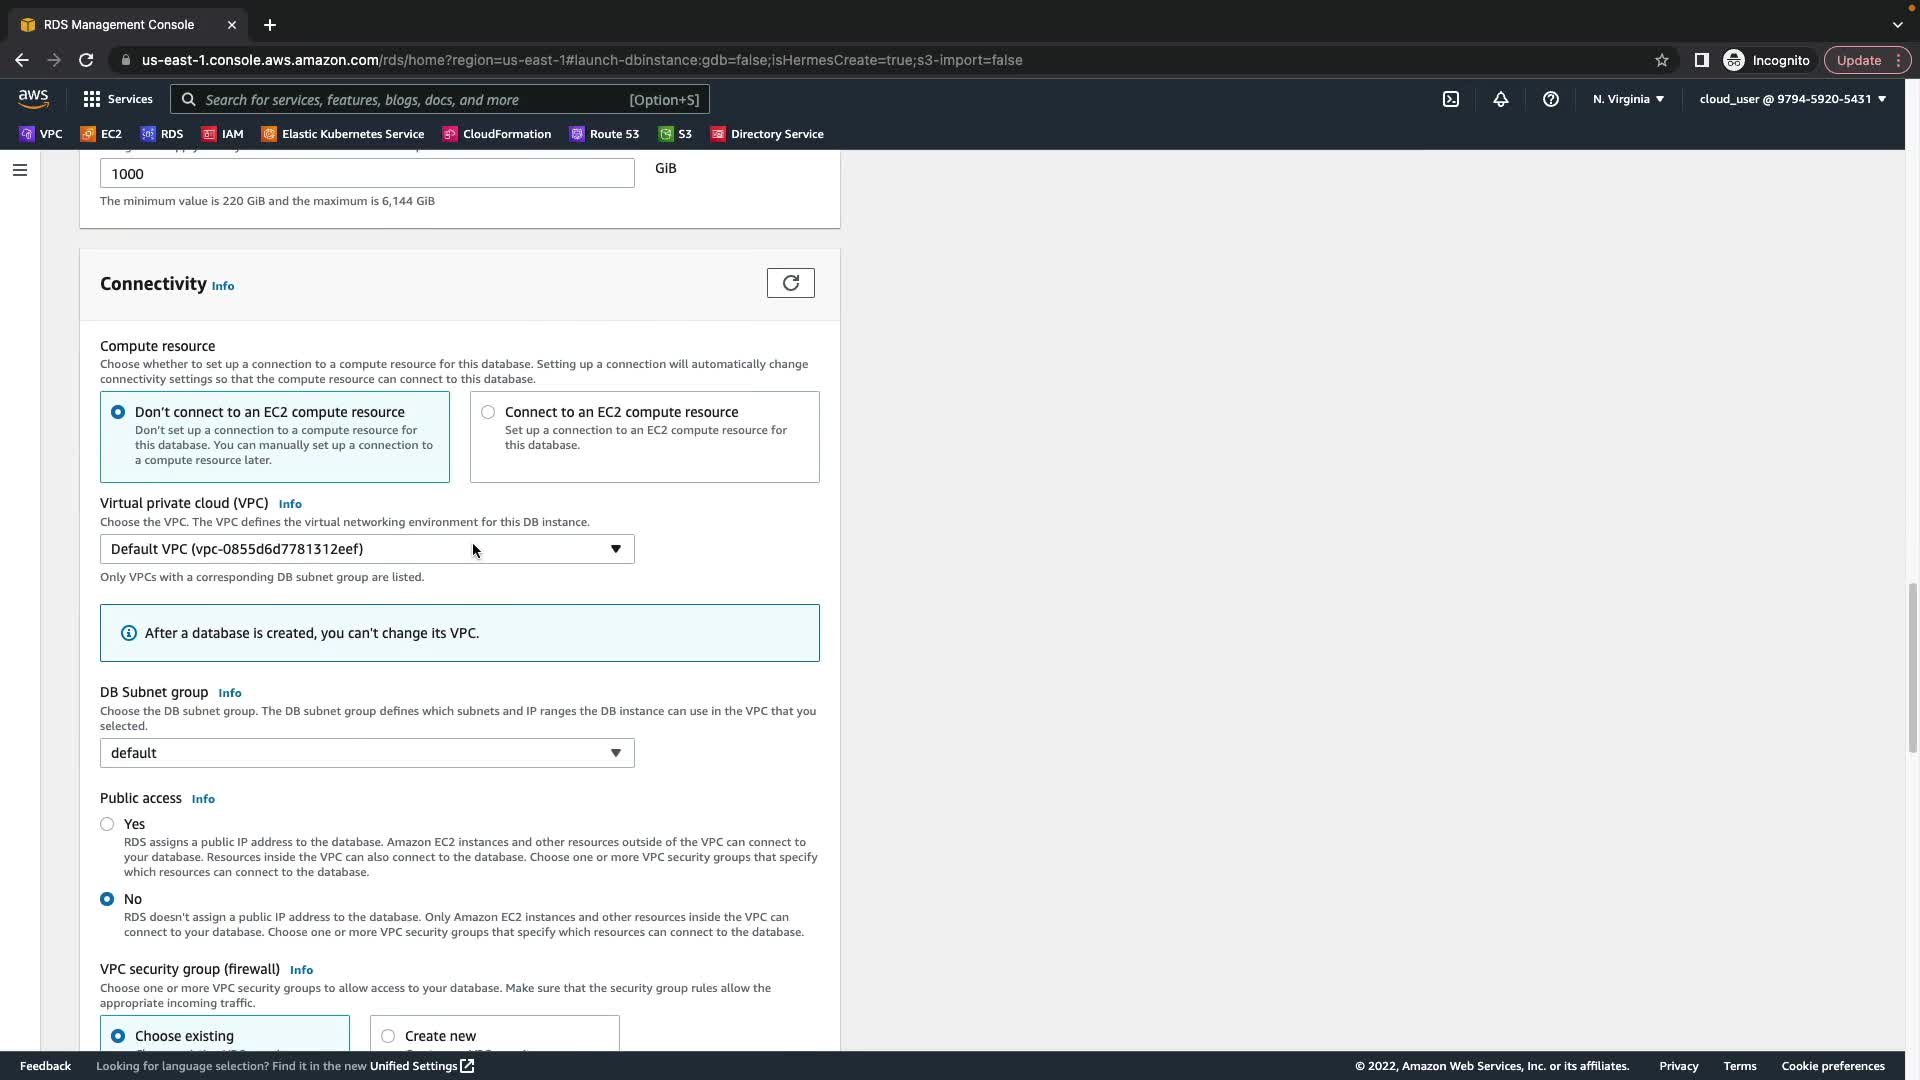Bookmark page with the star icon
The image size is (1920, 1080).
(1661, 60)
